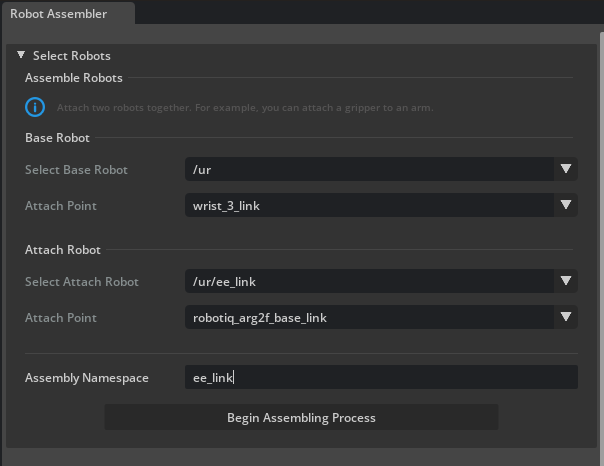
Task: Click the Select Robots header title
Action: click(72, 56)
